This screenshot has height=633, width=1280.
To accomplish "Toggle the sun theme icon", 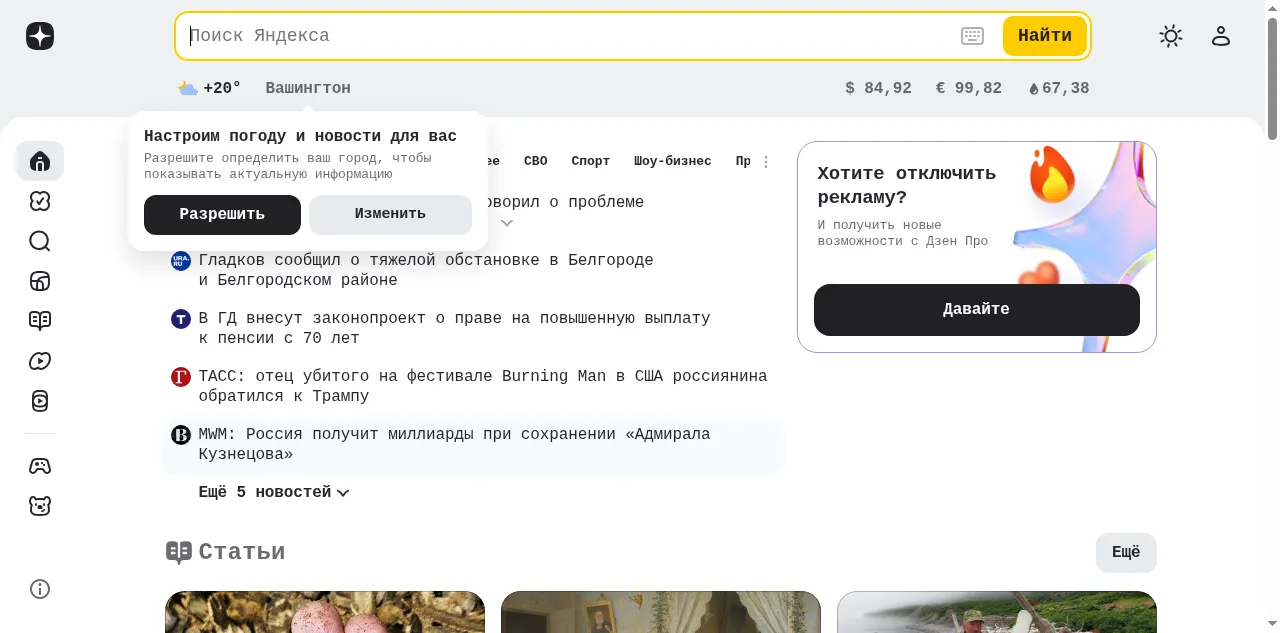I will (1171, 36).
